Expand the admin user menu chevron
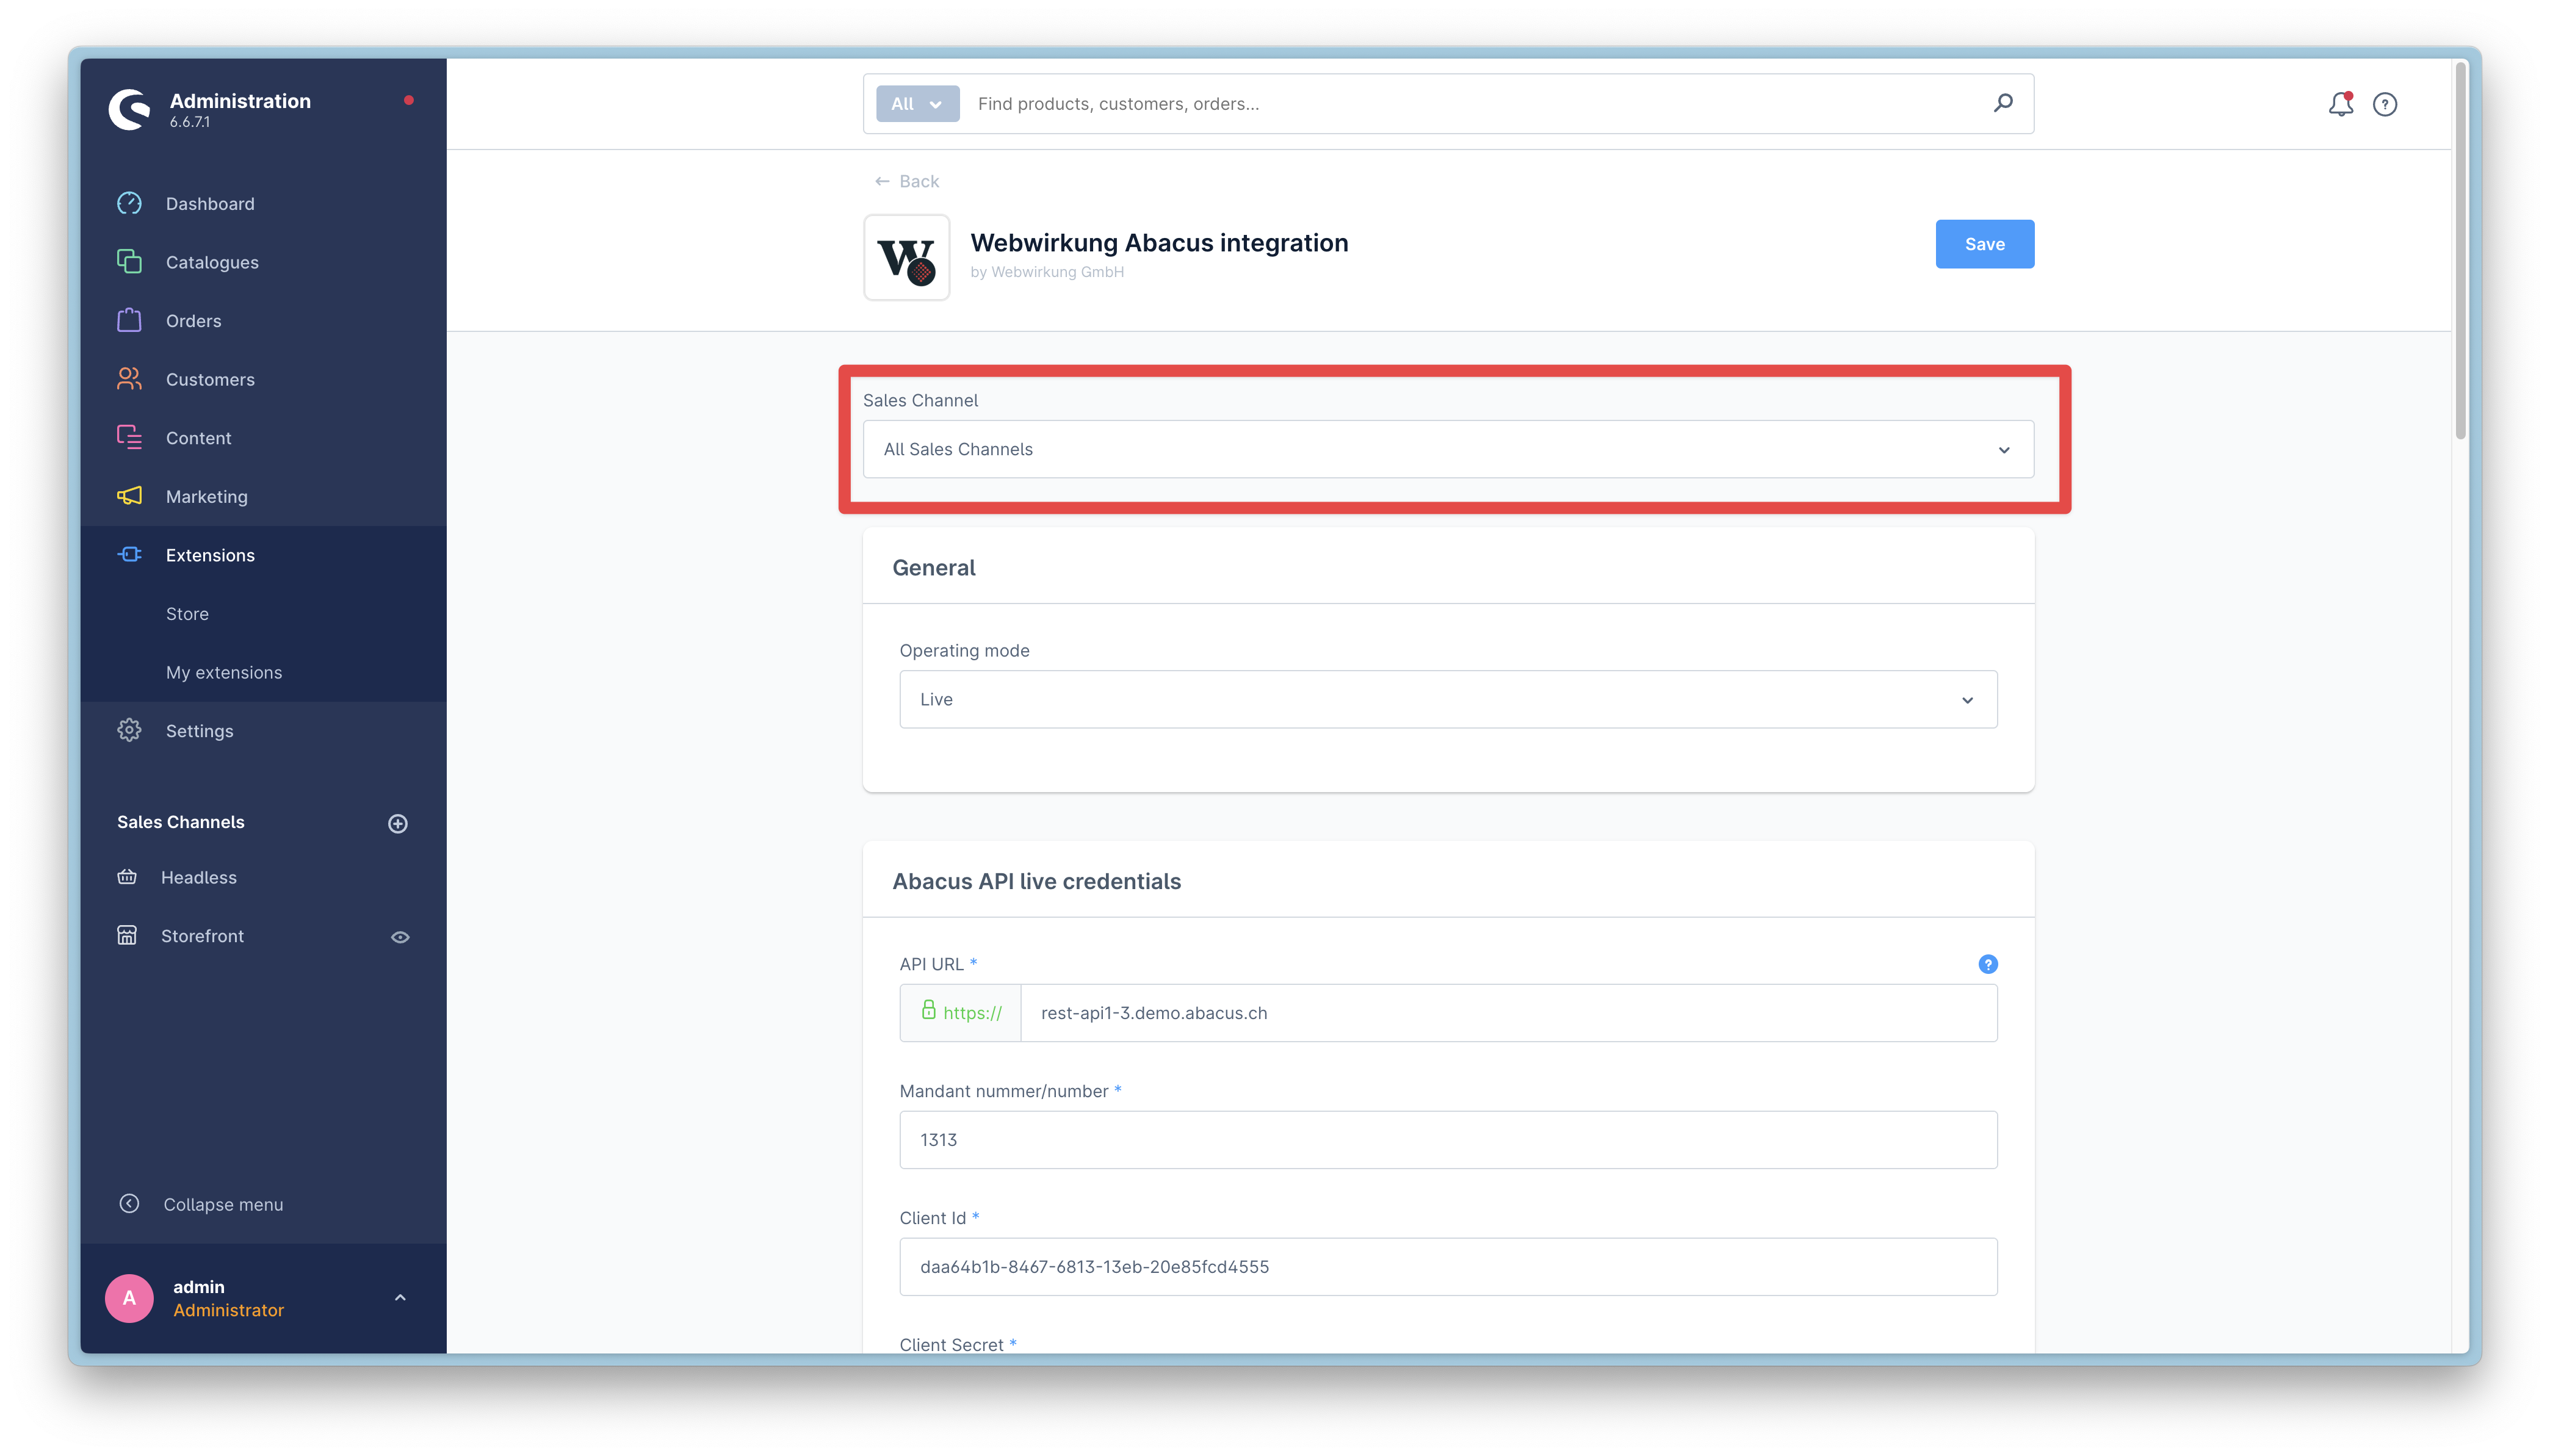This screenshot has width=2550, height=1456. point(400,1298)
